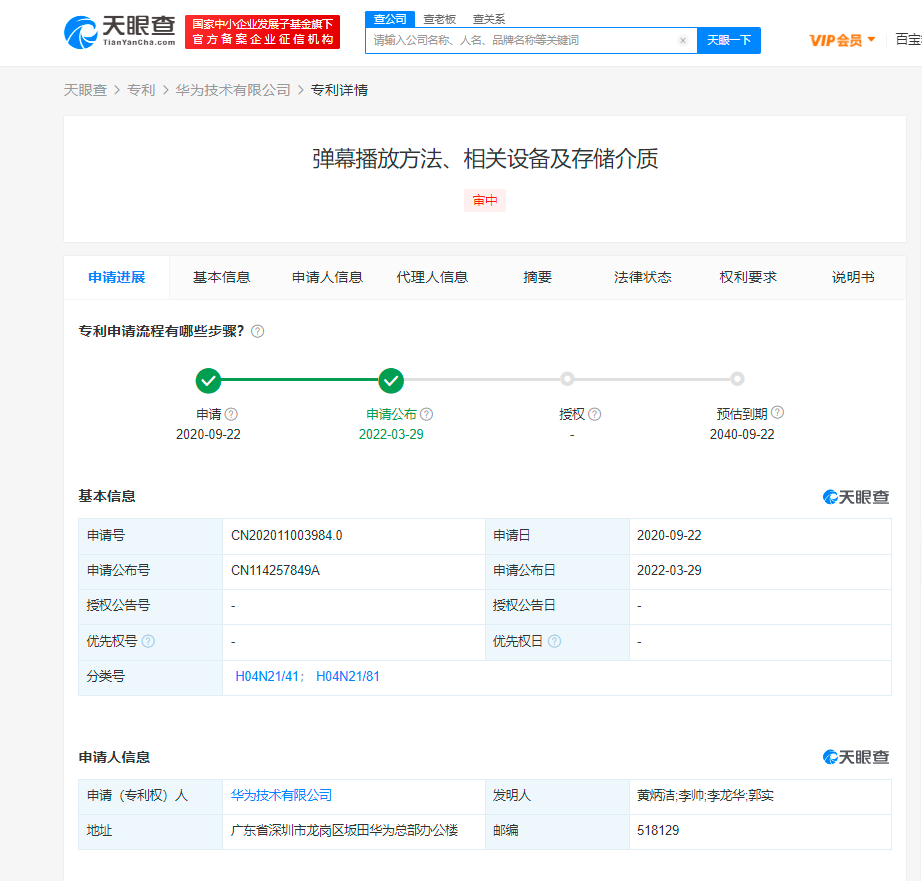The height and width of the screenshot is (881, 922).
Task: Open the 专利 breadcrumb link
Action: click(141, 90)
